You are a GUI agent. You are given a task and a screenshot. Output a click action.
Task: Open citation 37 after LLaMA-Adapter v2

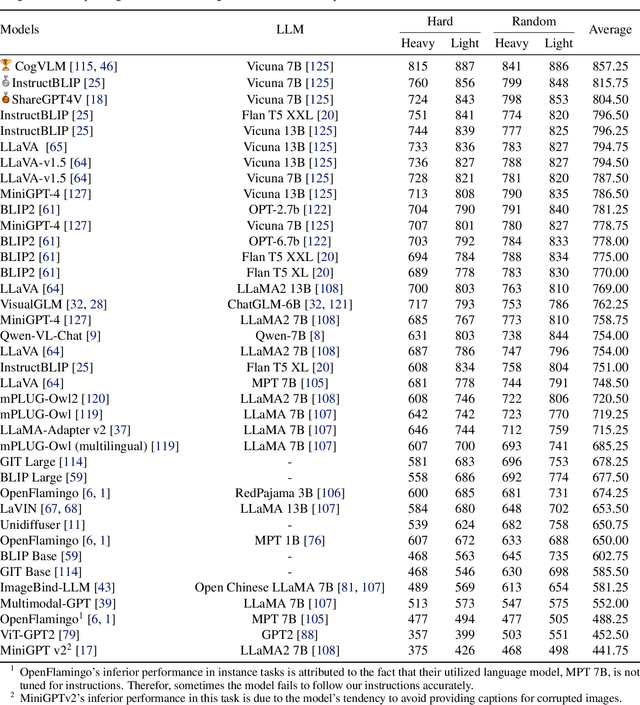[x=120, y=430]
